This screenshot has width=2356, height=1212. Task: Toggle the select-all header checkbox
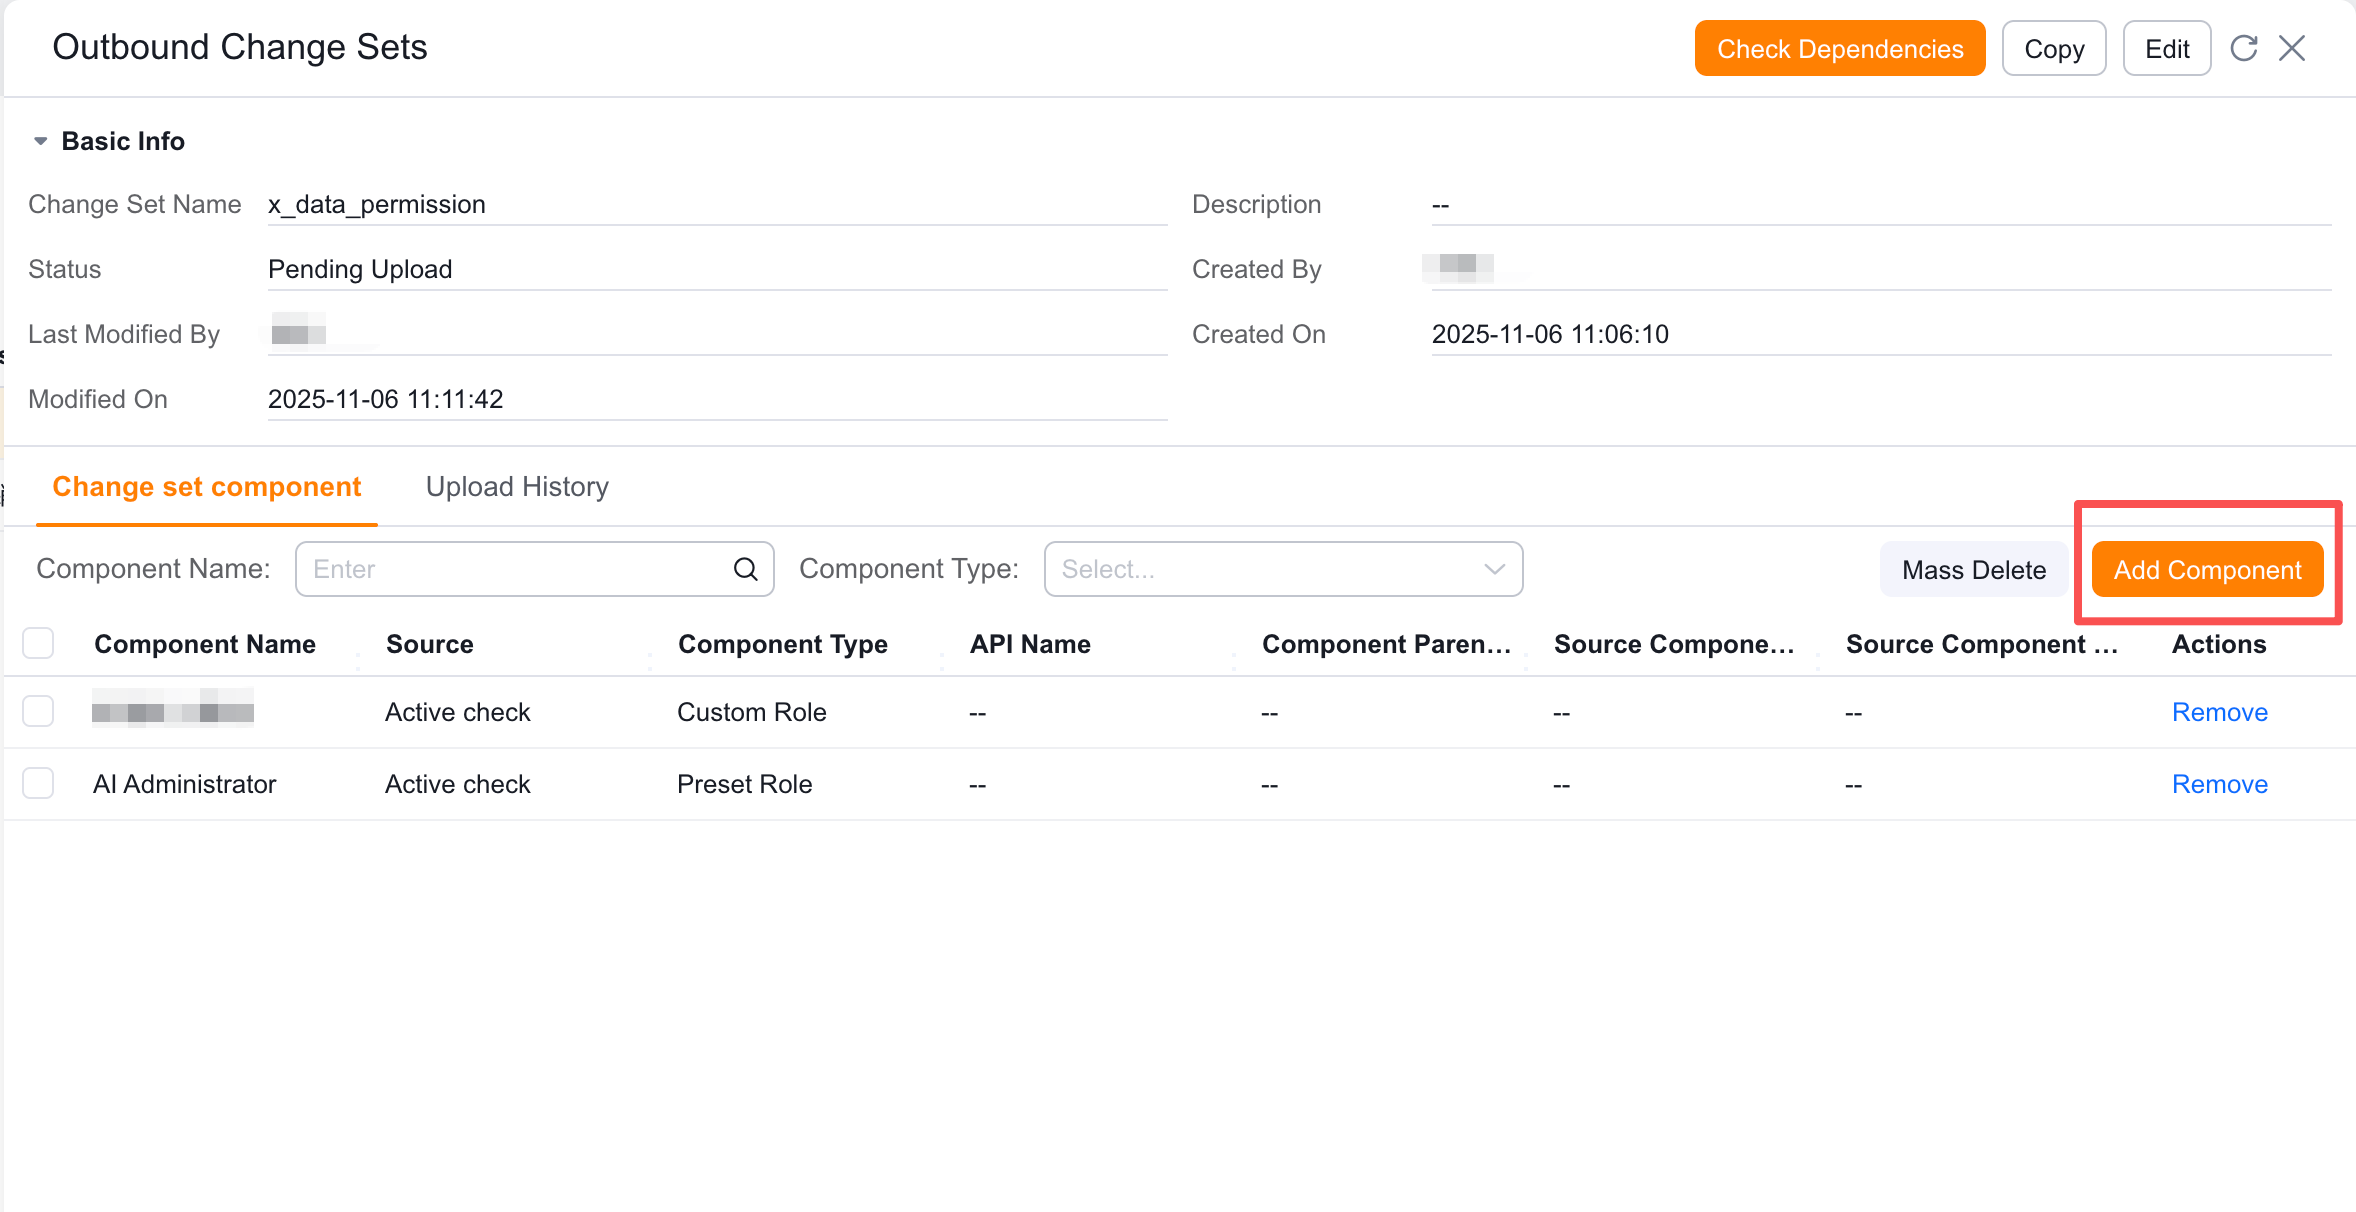click(38, 643)
